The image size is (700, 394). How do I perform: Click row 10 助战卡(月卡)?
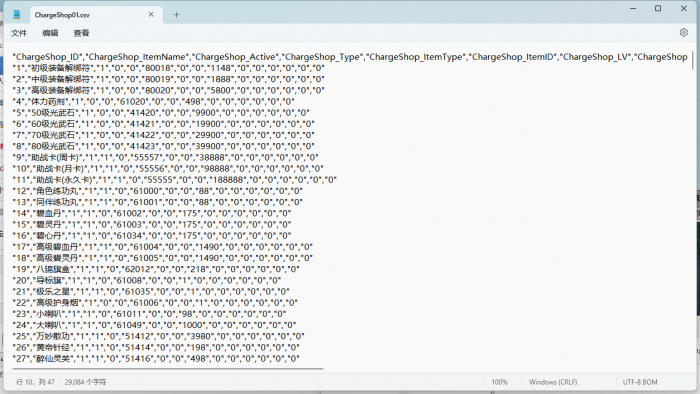tap(168, 169)
